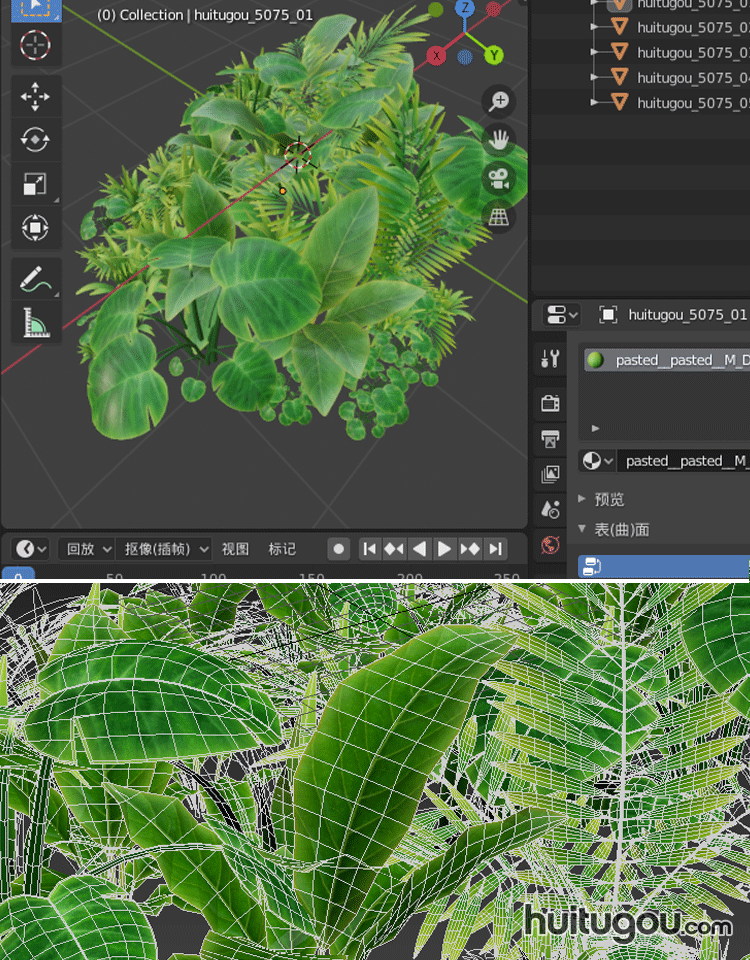Open the World properties tab icon

(550, 545)
